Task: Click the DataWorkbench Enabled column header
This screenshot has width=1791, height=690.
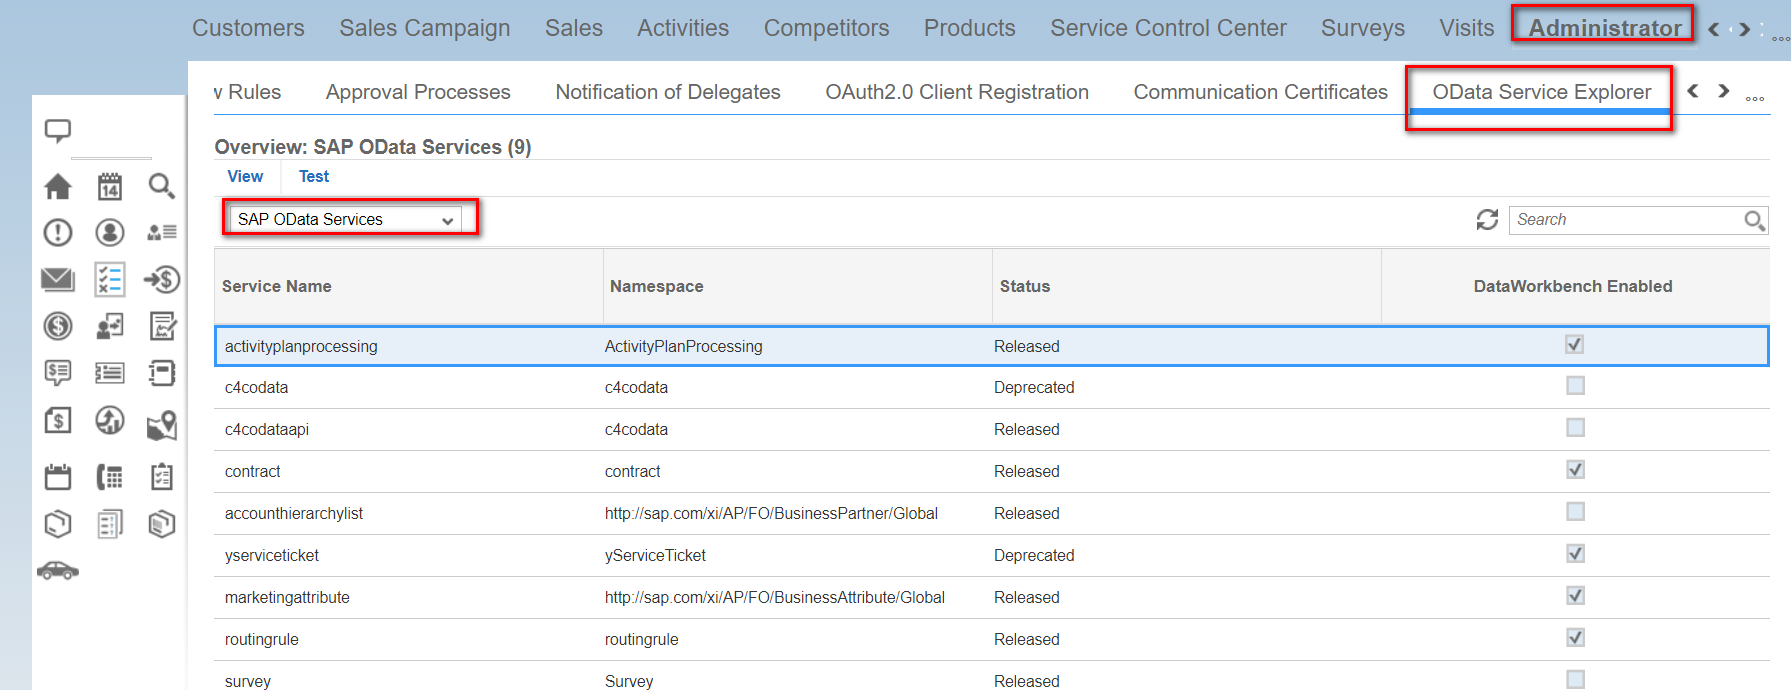Action: [1575, 286]
